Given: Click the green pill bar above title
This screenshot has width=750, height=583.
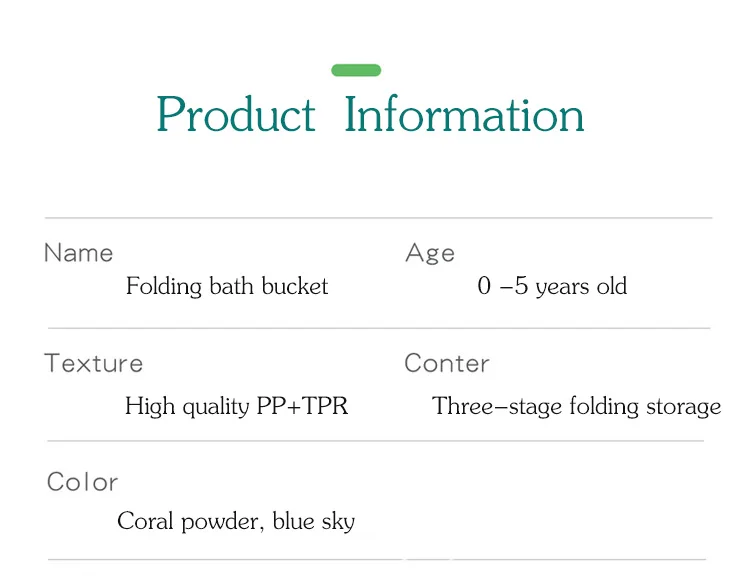Looking at the screenshot, I should point(356,70).
